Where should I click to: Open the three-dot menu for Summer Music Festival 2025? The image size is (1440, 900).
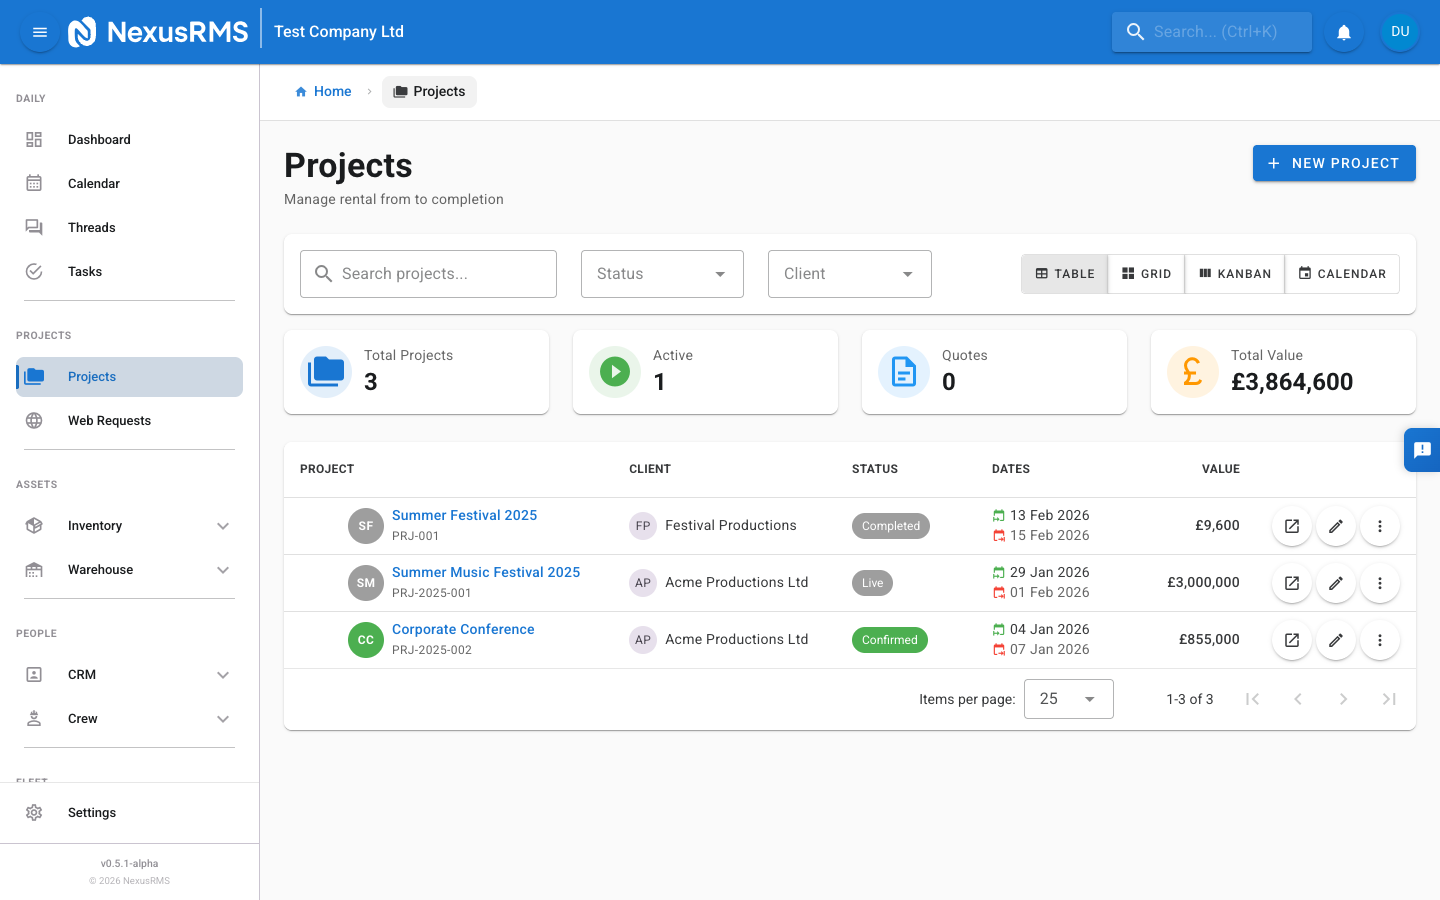[1380, 582]
